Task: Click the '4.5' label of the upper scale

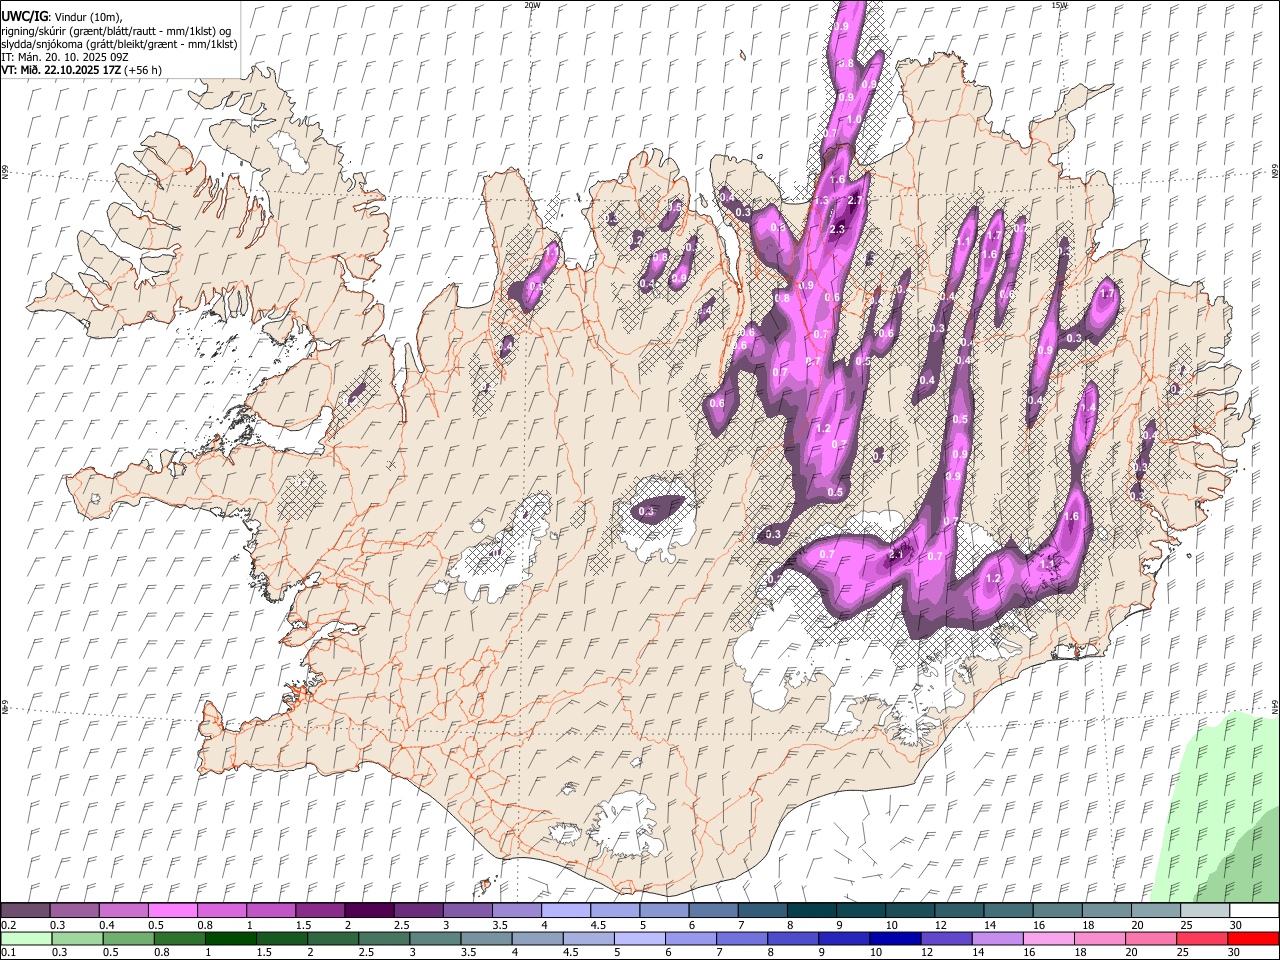Action: (598, 925)
